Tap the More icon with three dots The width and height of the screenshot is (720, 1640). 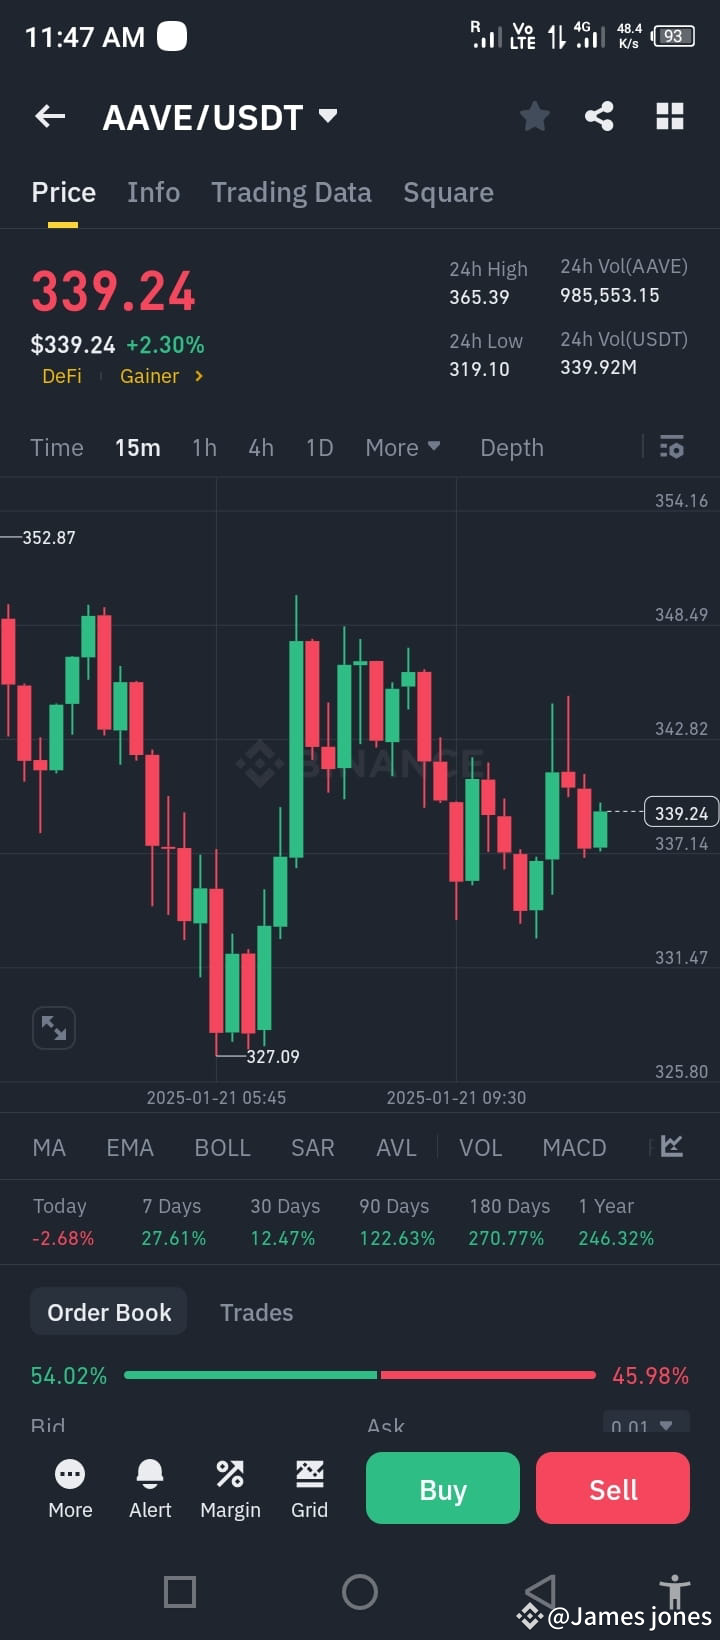(x=70, y=1472)
